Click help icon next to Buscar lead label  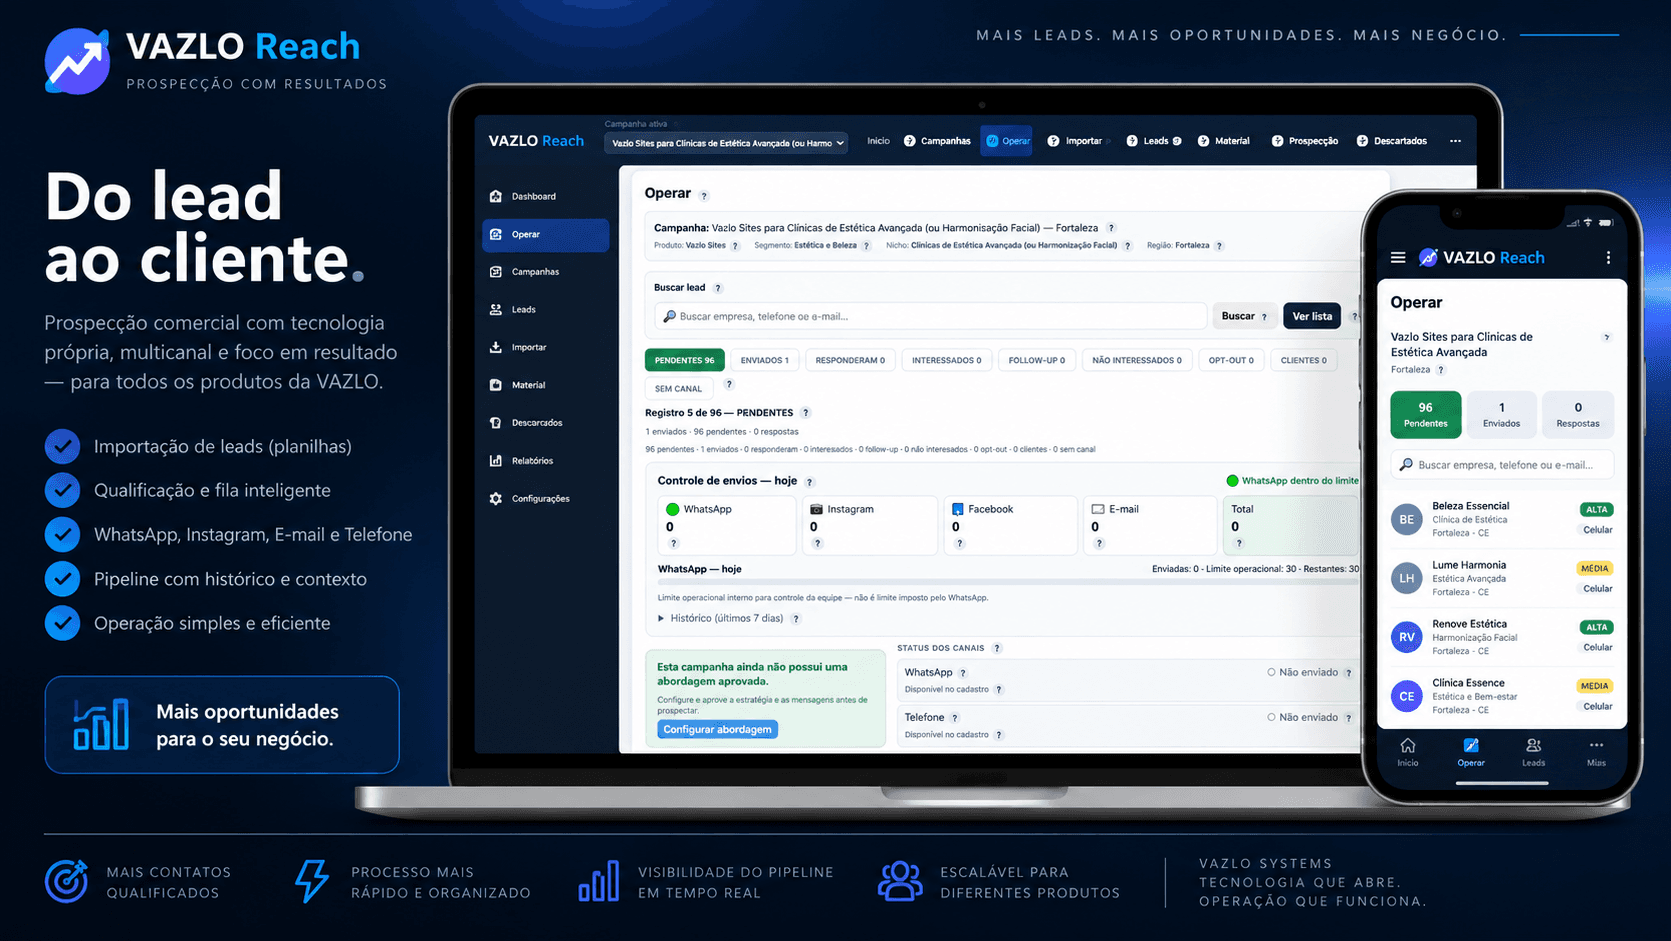click(718, 288)
